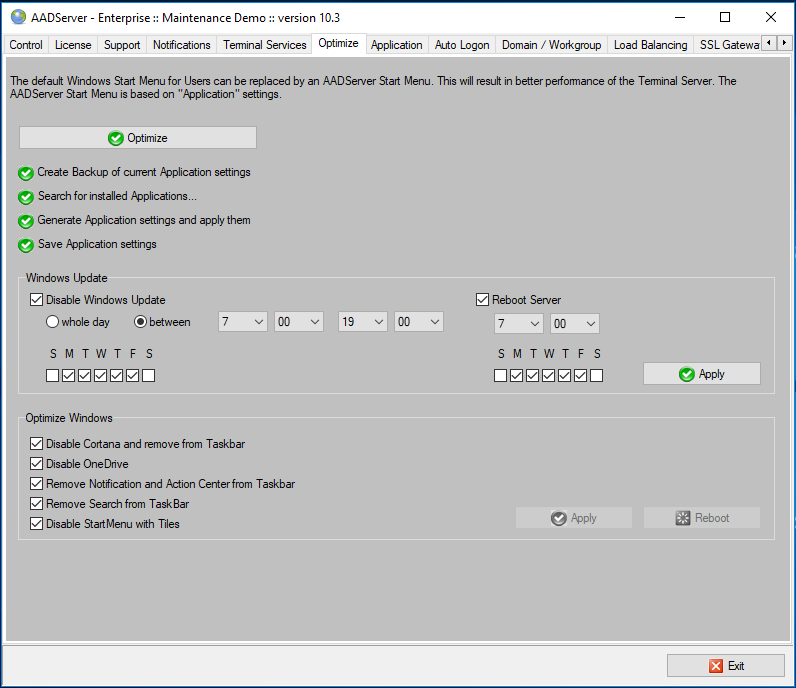Open Windows Update start hour dropdown showing 7
796x688 pixels.
[x=243, y=321]
